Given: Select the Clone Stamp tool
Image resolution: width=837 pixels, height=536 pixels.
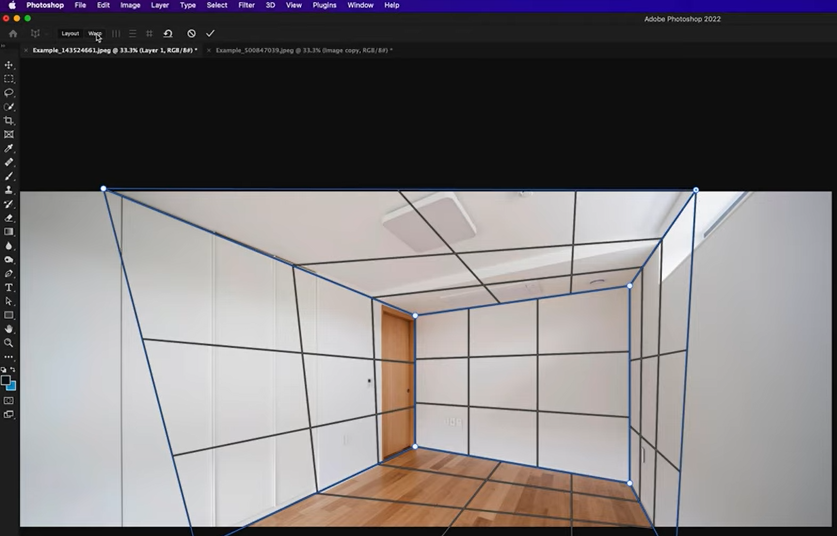Looking at the screenshot, I should [9, 190].
